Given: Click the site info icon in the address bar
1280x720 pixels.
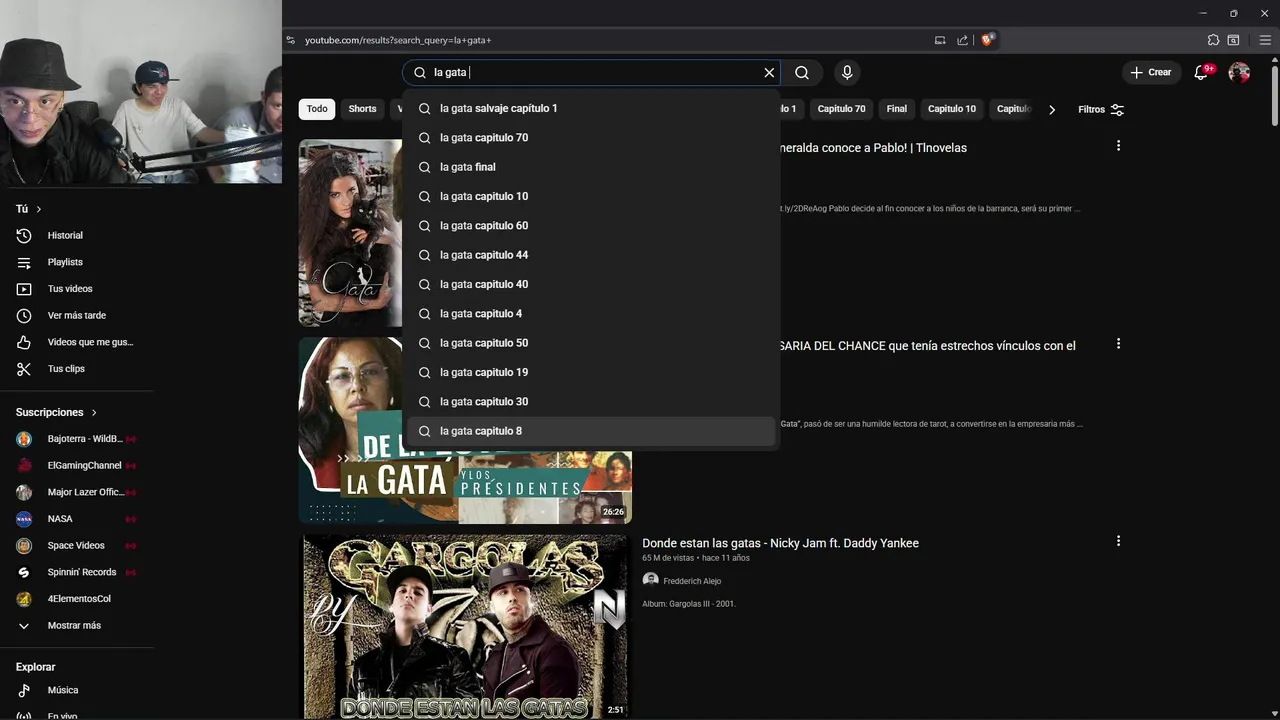Looking at the screenshot, I should tap(291, 40).
